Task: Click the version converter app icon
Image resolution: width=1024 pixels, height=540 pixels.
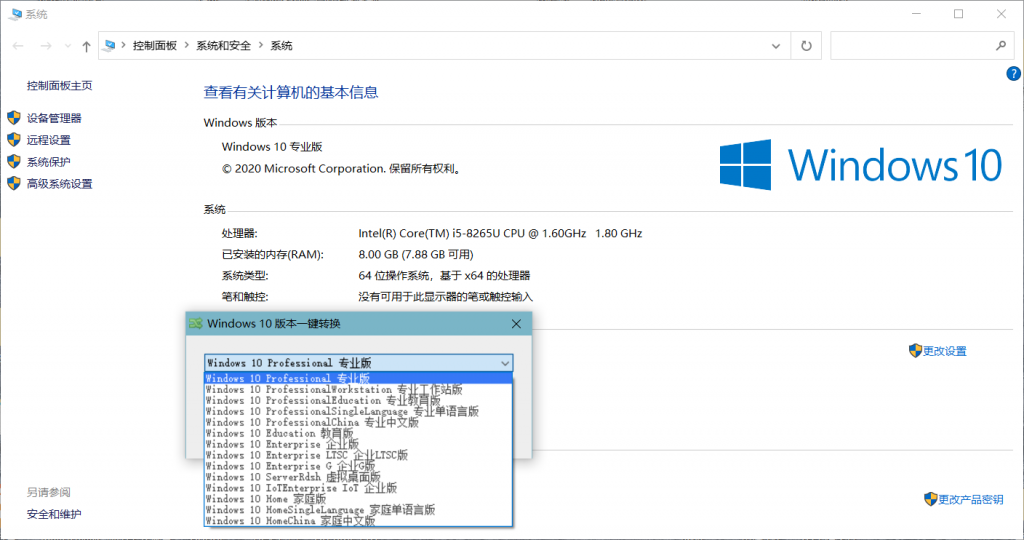Action: click(x=196, y=323)
